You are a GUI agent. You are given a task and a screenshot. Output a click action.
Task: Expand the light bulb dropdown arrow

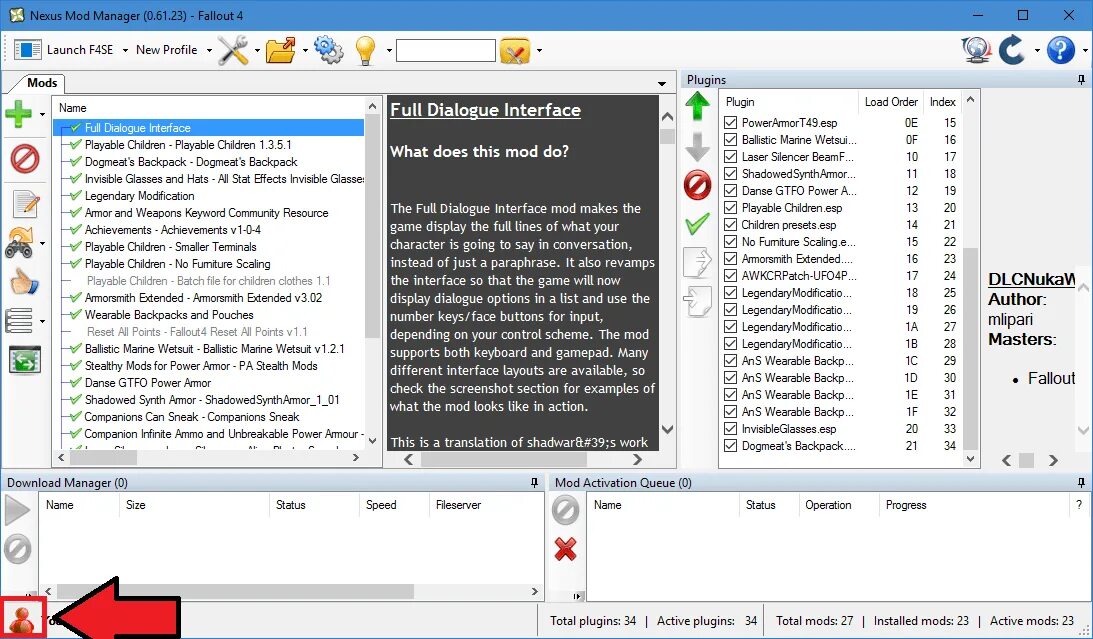(390, 50)
